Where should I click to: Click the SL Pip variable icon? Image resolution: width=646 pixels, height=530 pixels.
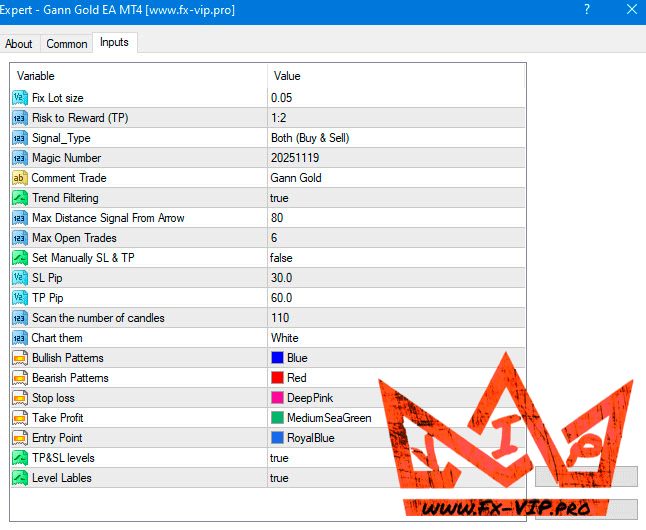coord(20,278)
